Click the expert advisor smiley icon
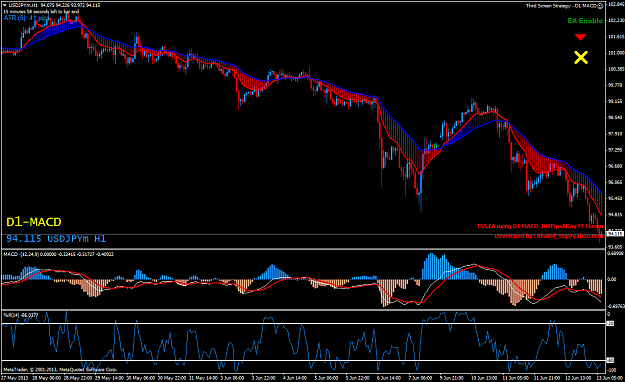Image resolution: width=625 pixels, height=382 pixels. 600,6
